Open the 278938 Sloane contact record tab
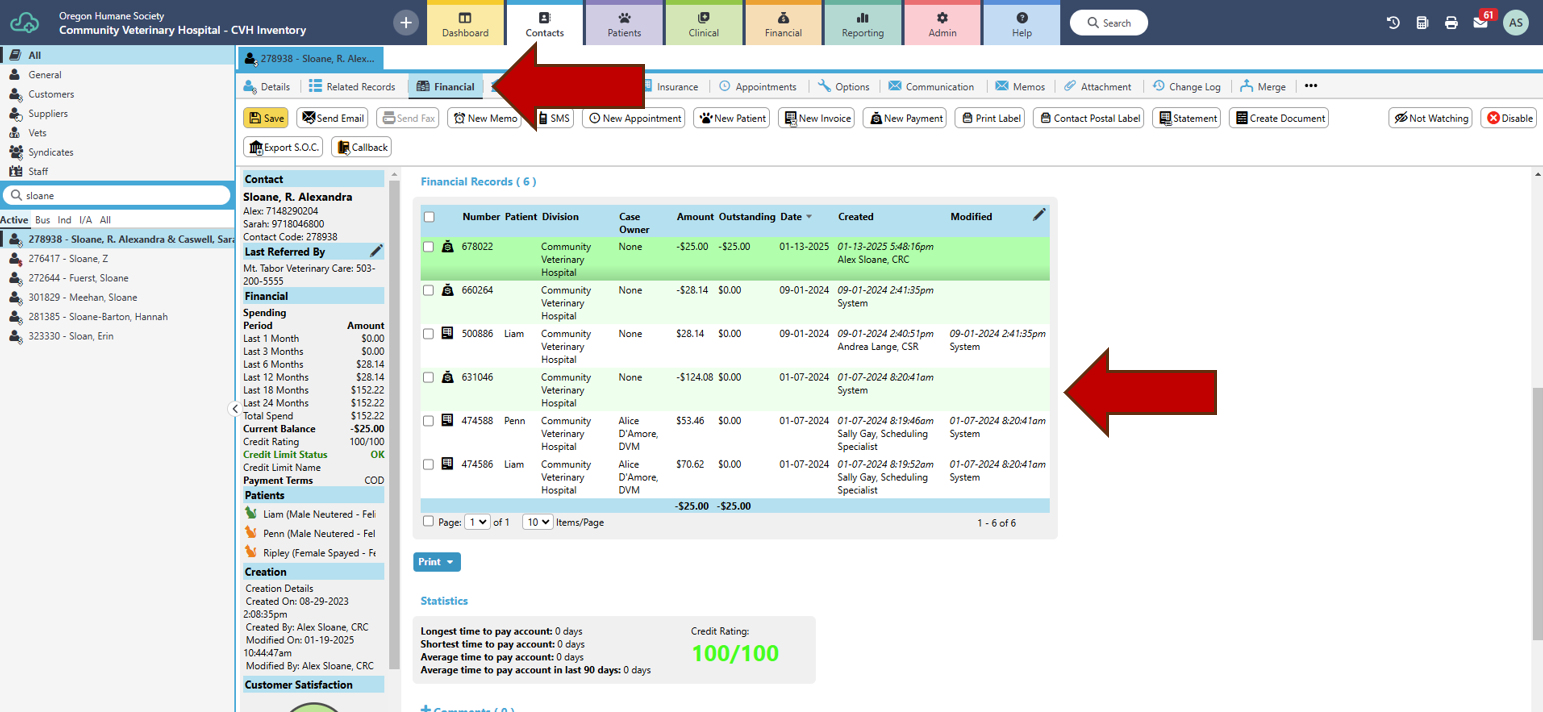1543x712 pixels. tap(310, 59)
